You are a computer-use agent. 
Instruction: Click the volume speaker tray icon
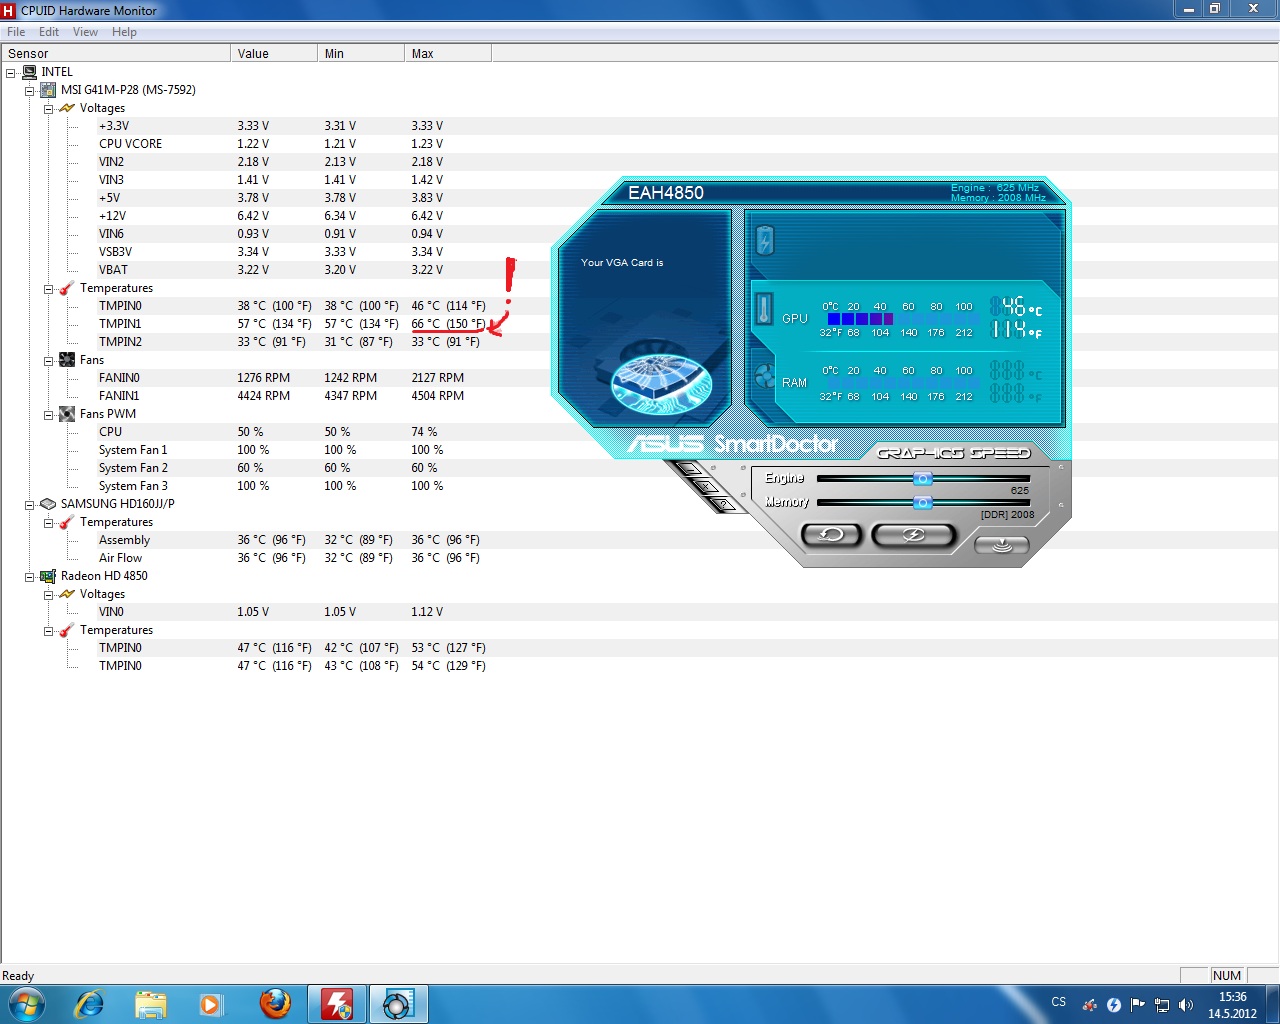(x=1185, y=1005)
